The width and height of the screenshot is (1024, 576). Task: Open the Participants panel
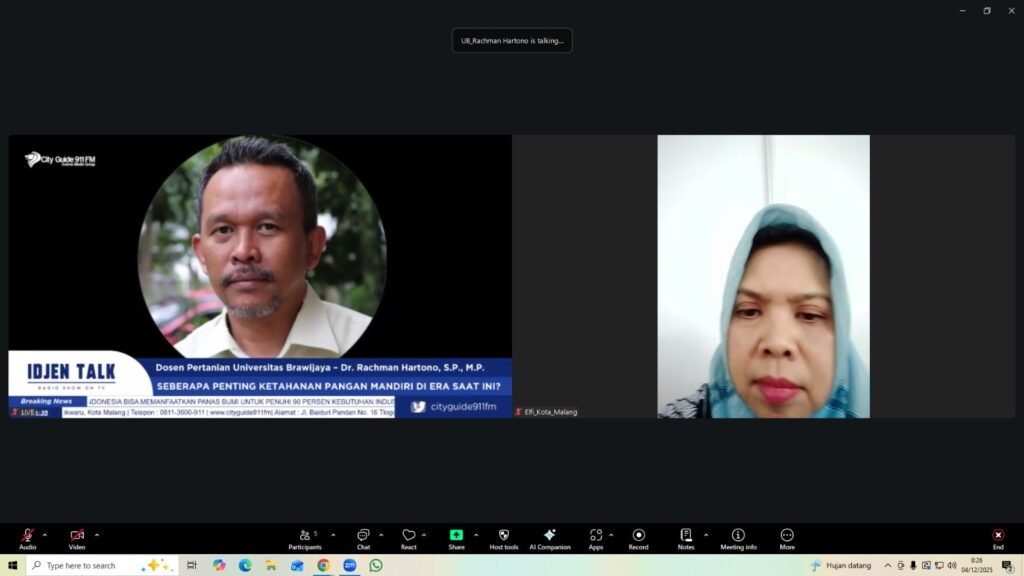(x=305, y=537)
